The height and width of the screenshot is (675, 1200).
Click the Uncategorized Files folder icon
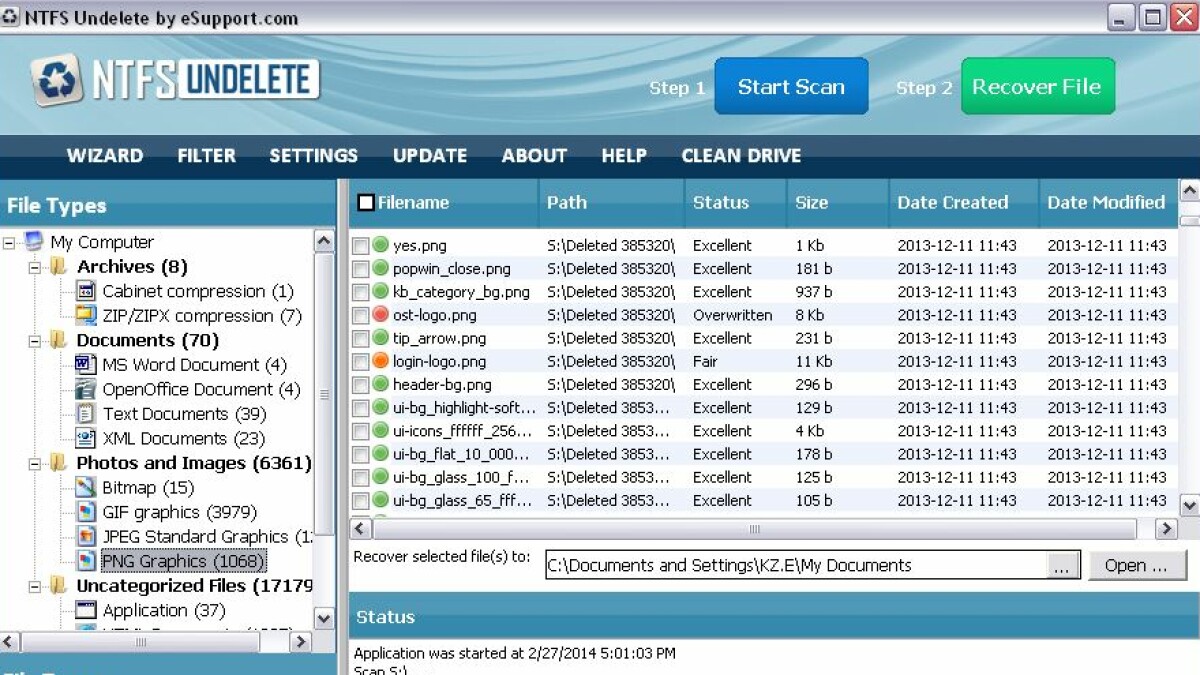coord(60,586)
